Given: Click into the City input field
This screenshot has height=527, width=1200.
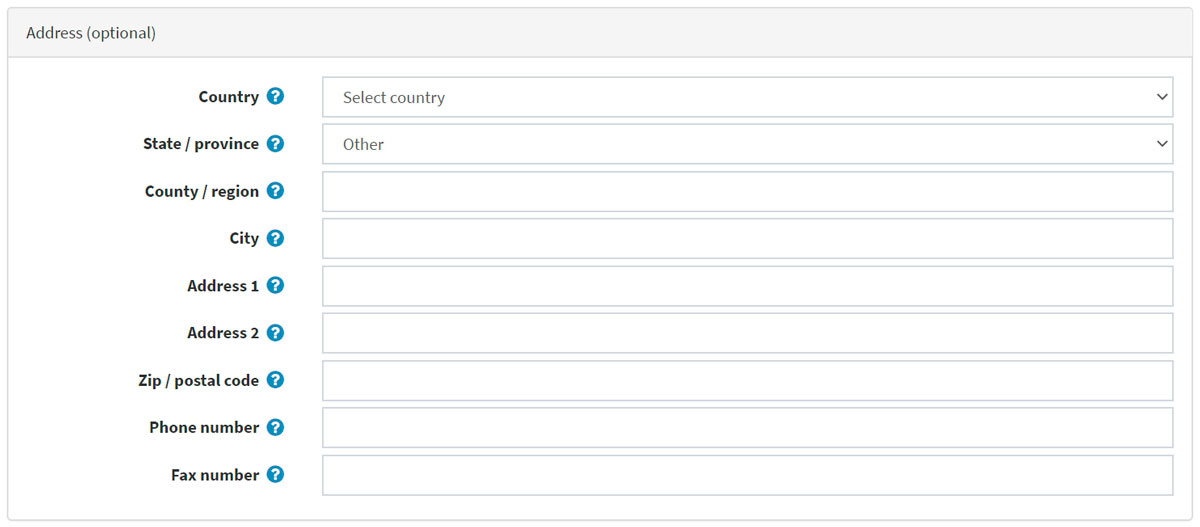Looking at the screenshot, I should (746, 238).
